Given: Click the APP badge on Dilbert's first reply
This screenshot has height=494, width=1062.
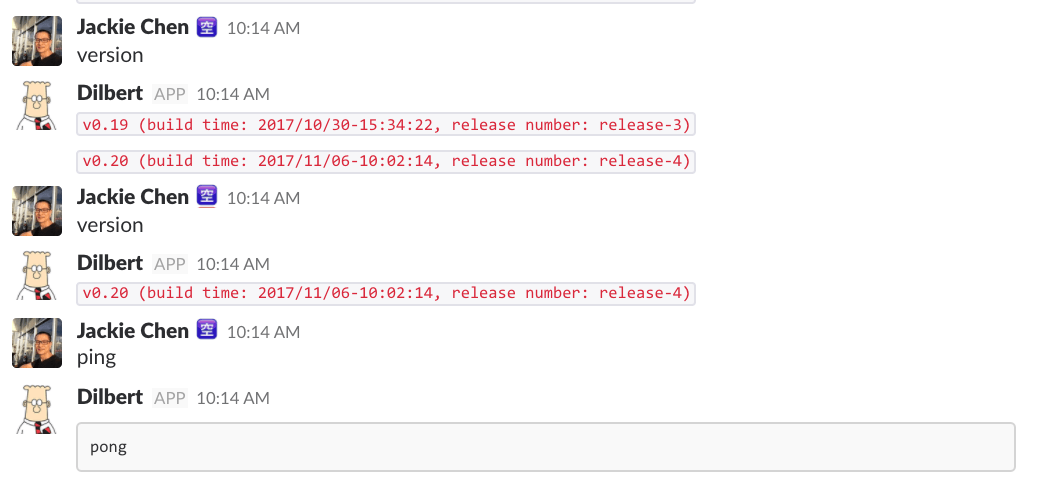Looking at the screenshot, I should point(170,94).
